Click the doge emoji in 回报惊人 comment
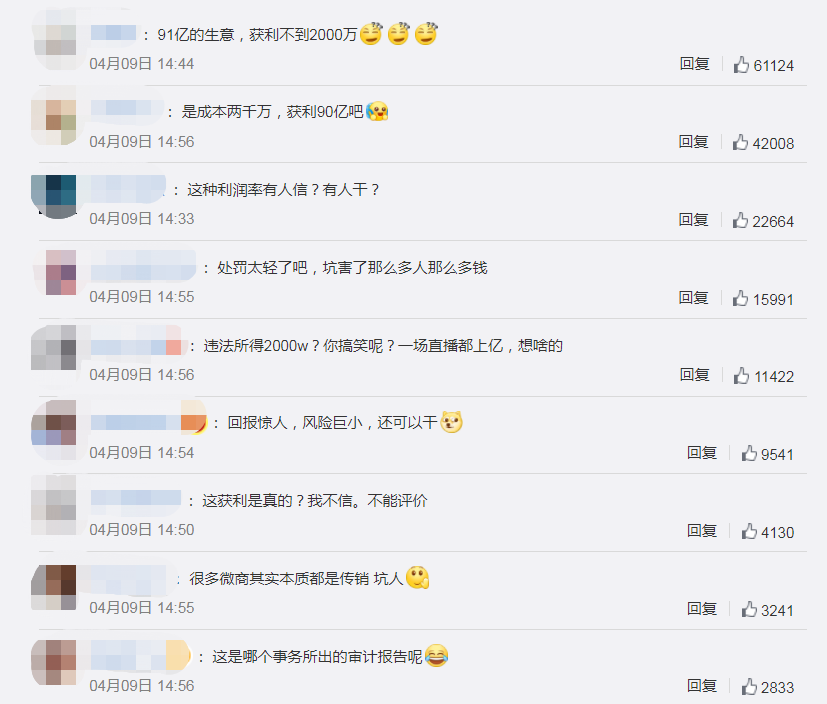This screenshot has width=827, height=704. 451,422
